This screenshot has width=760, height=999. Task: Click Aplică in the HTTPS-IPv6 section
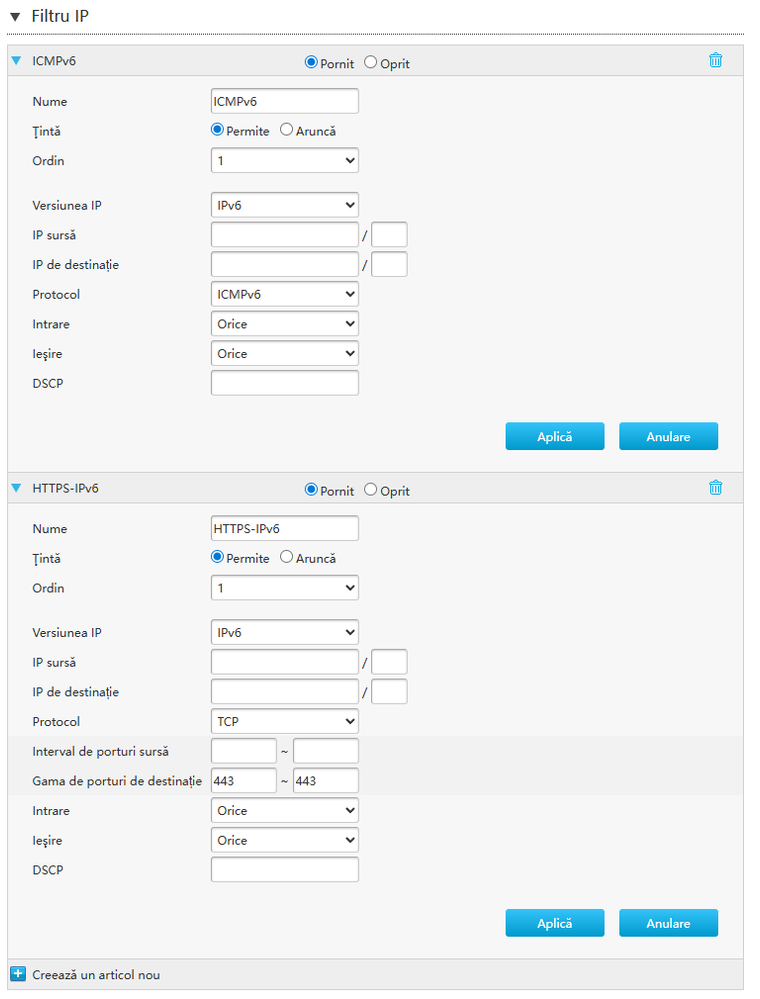tap(554, 923)
